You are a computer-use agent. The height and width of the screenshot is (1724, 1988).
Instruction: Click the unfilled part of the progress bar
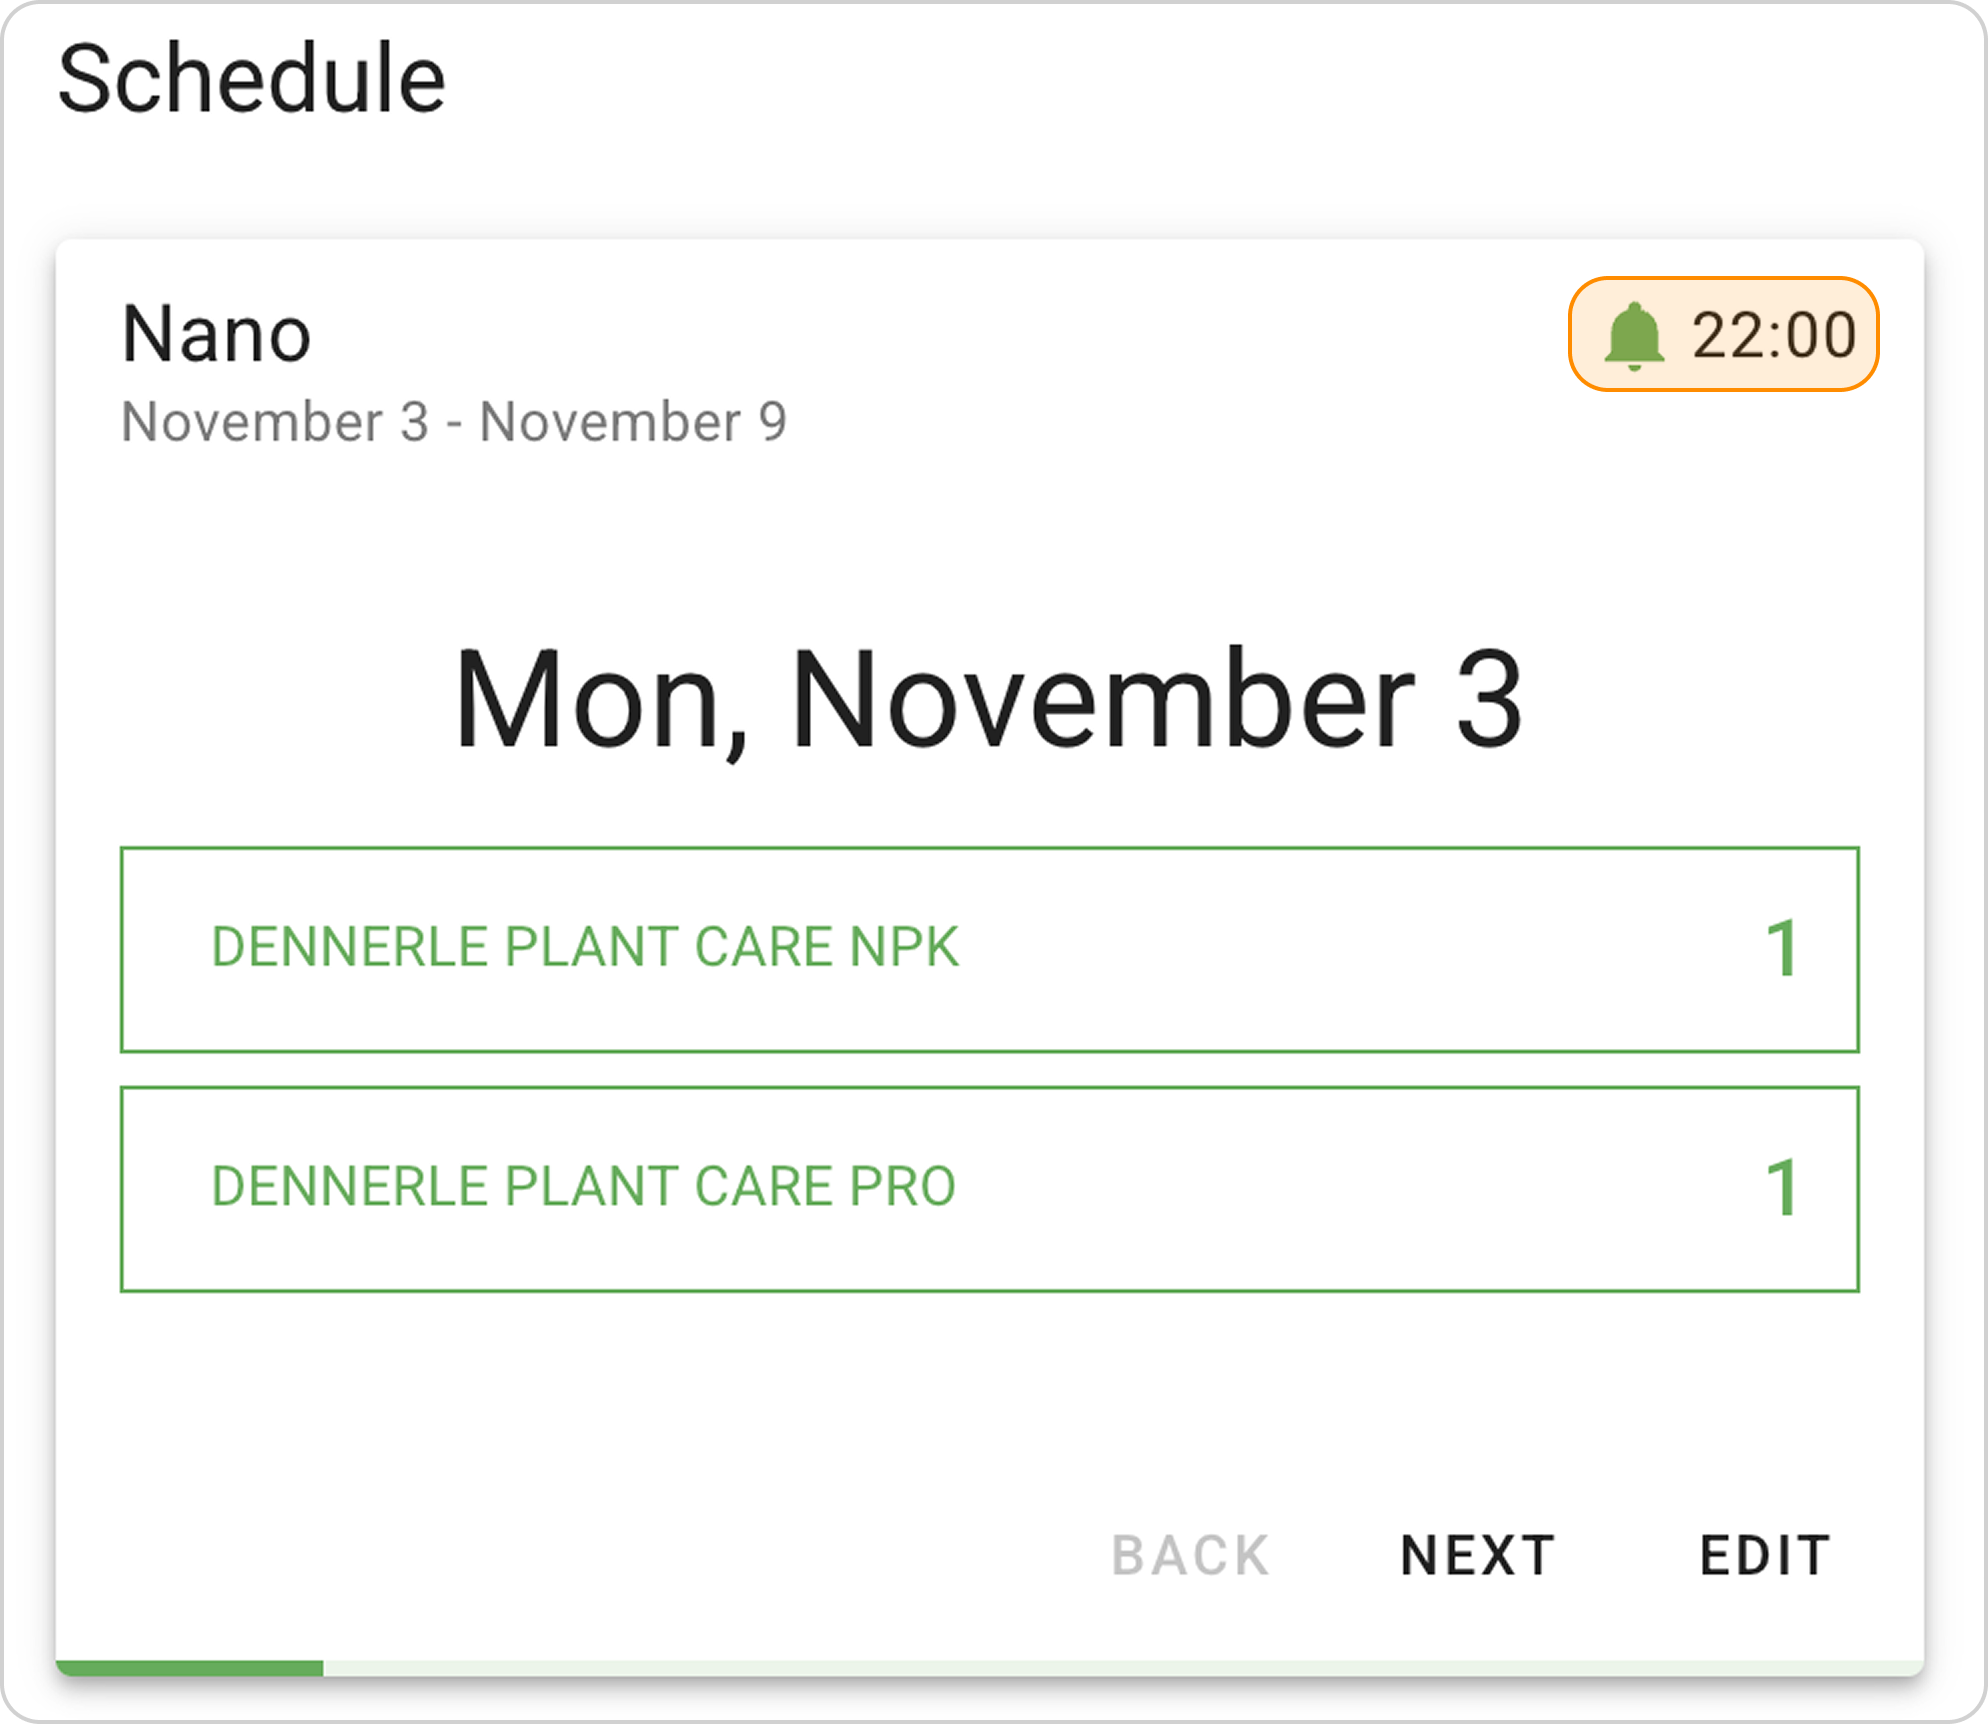(1120, 1668)
